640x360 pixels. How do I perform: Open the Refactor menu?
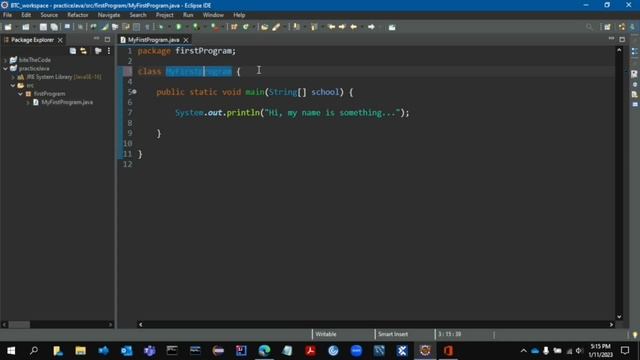[x=78, y=15]
